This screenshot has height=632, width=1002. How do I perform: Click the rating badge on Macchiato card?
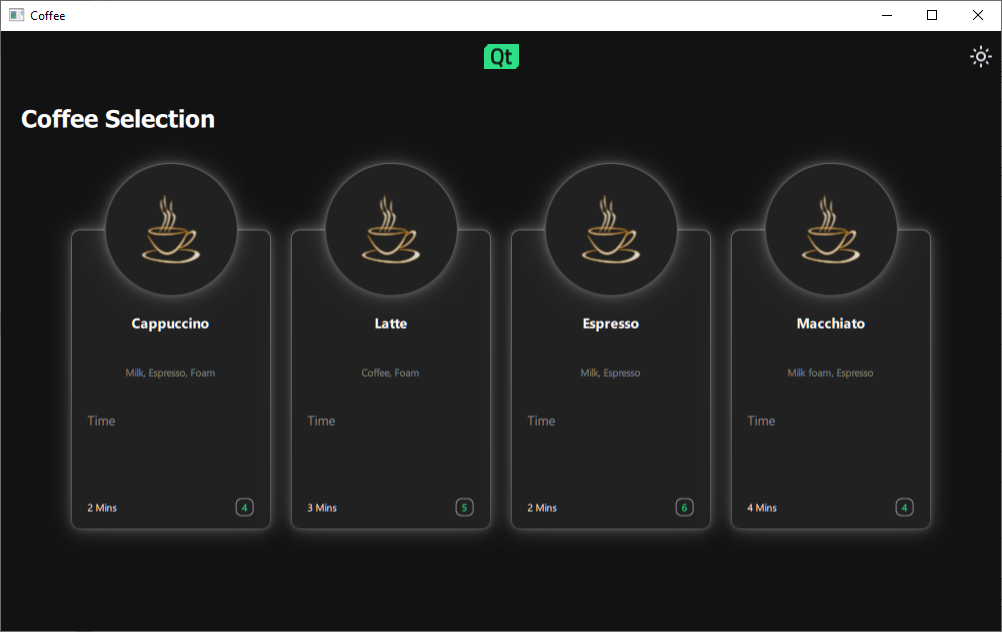(904, 507)
